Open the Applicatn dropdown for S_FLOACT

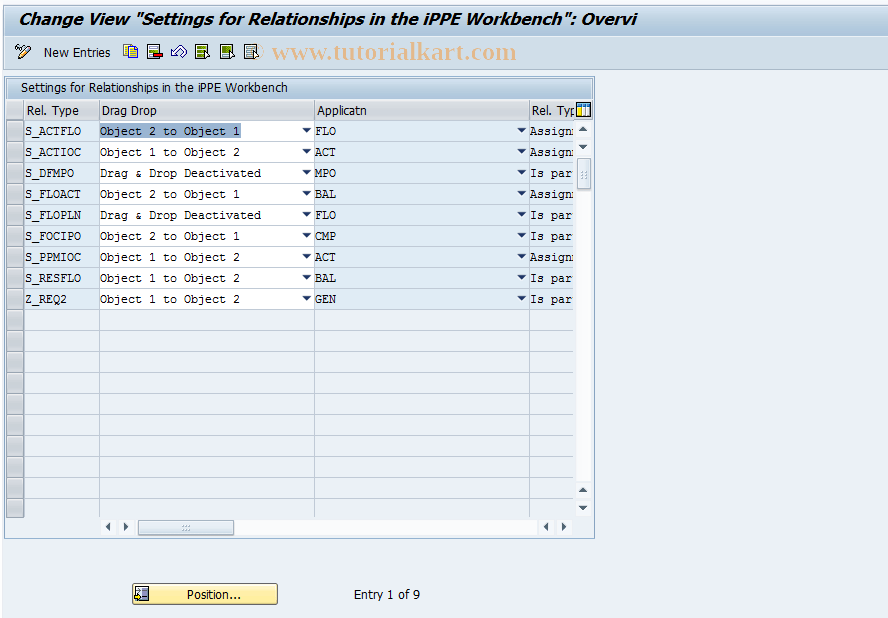click(520, 193)
